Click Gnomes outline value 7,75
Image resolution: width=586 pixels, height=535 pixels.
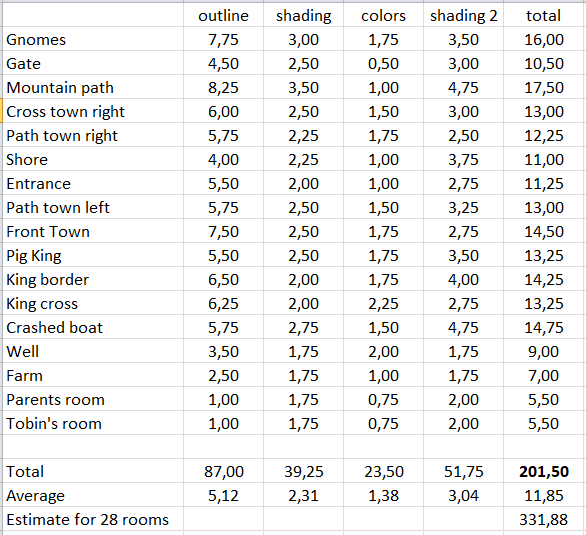223,40
